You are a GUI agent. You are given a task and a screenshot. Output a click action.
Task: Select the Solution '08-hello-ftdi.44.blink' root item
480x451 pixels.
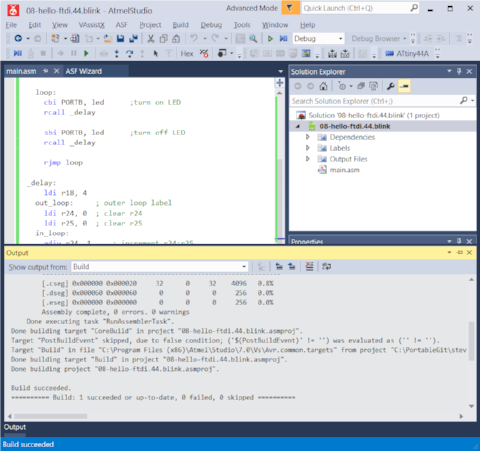coord(374,115)
